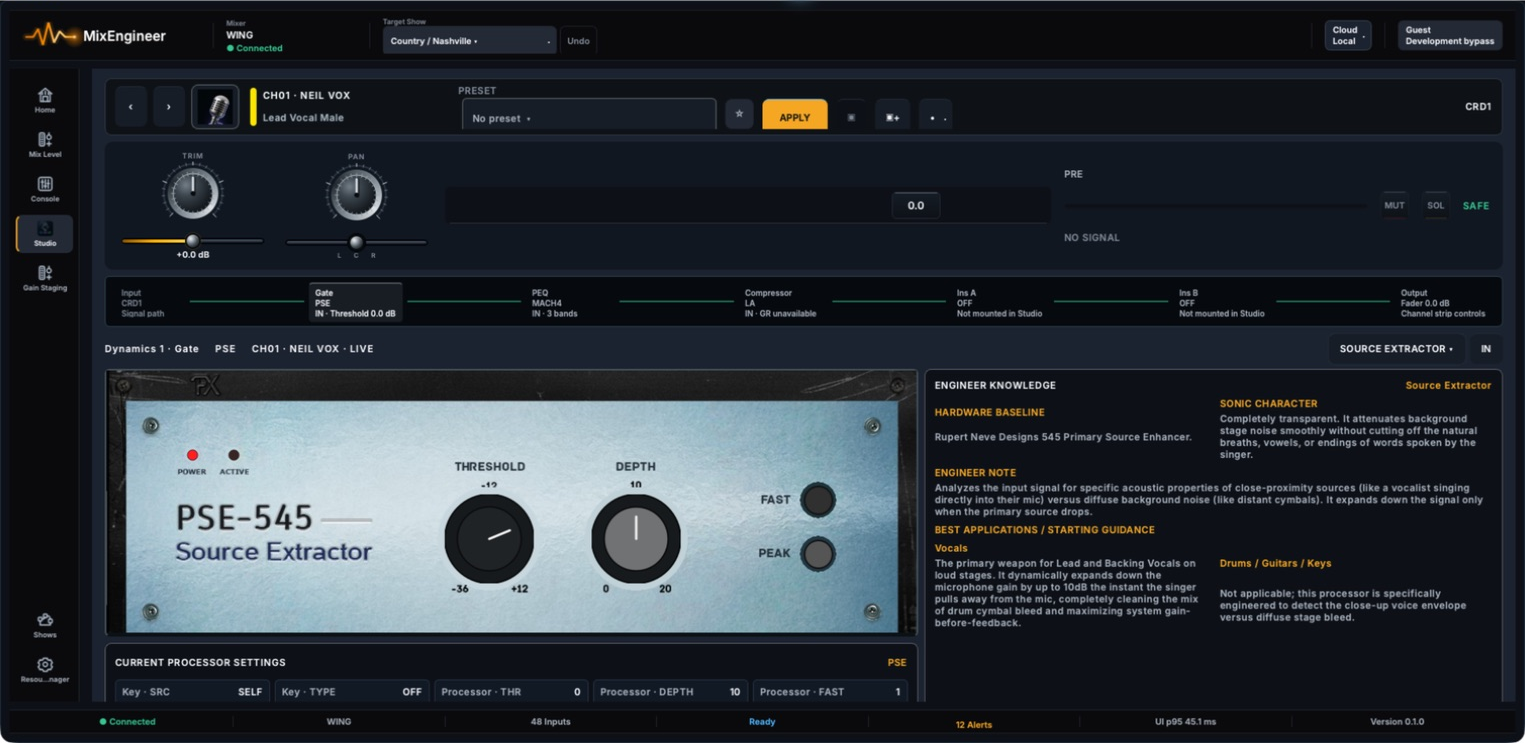Go to the Console view
Screen dimensions: 1525x743
click(45, 189)
